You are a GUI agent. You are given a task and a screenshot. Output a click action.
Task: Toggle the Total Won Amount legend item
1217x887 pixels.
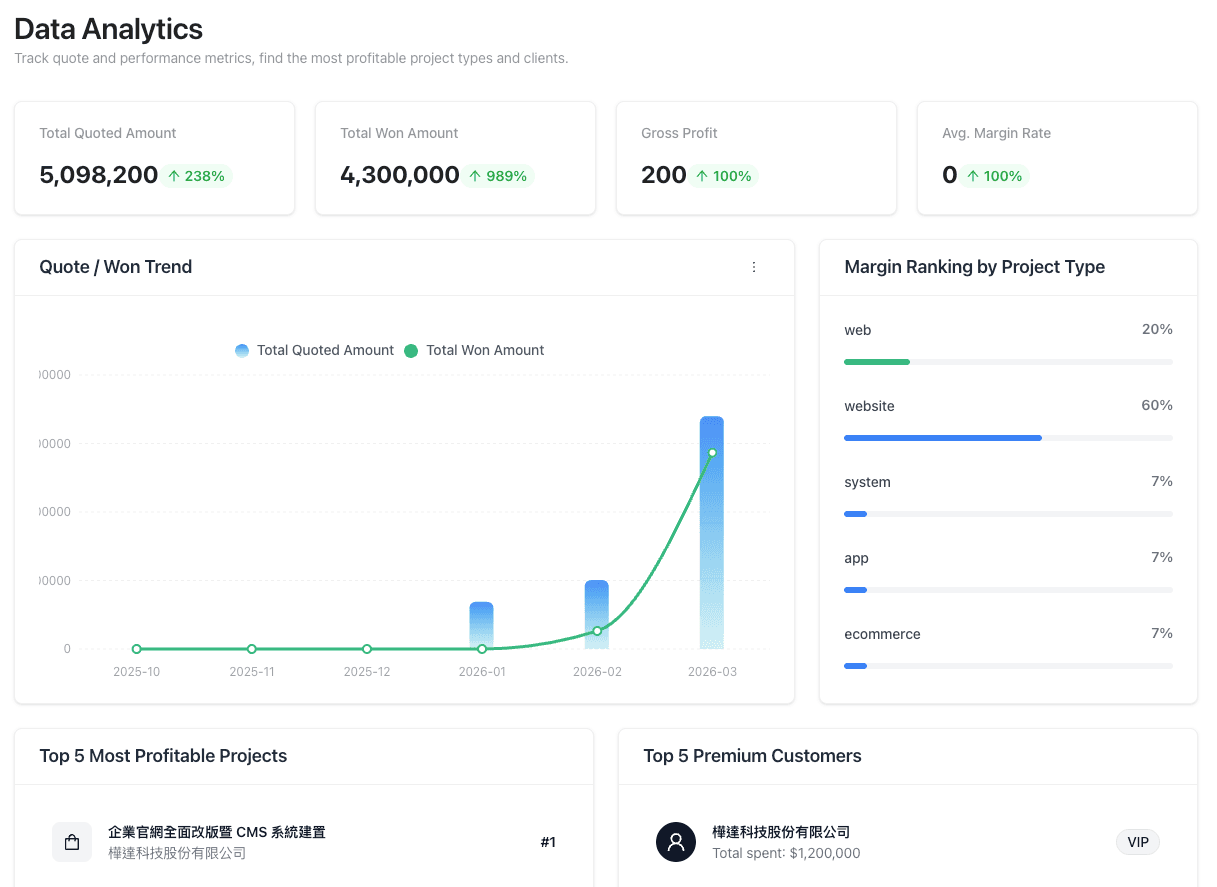tap(475, 350)
